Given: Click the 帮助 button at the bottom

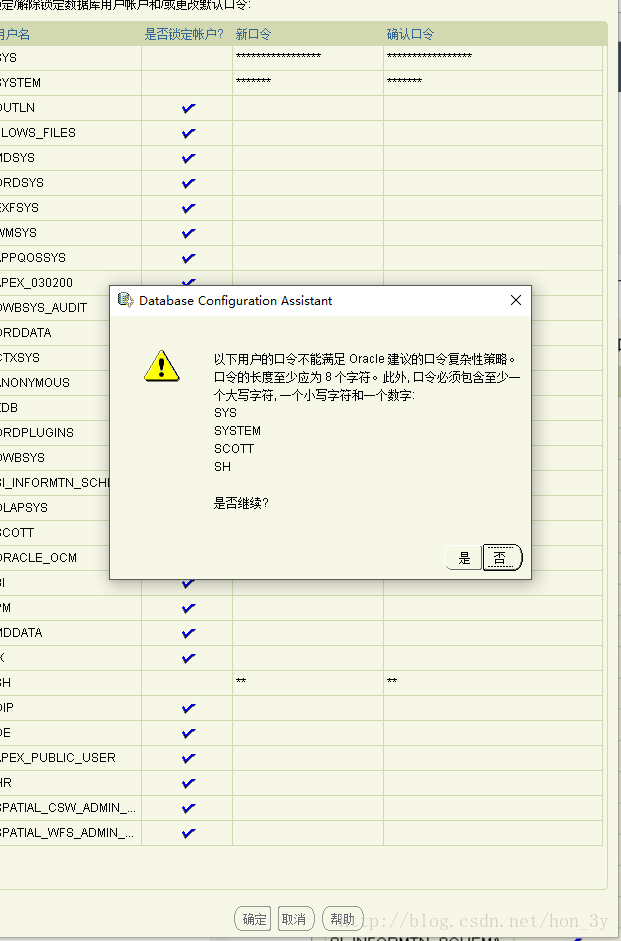Looking at the screenshot, I should 342,919.
